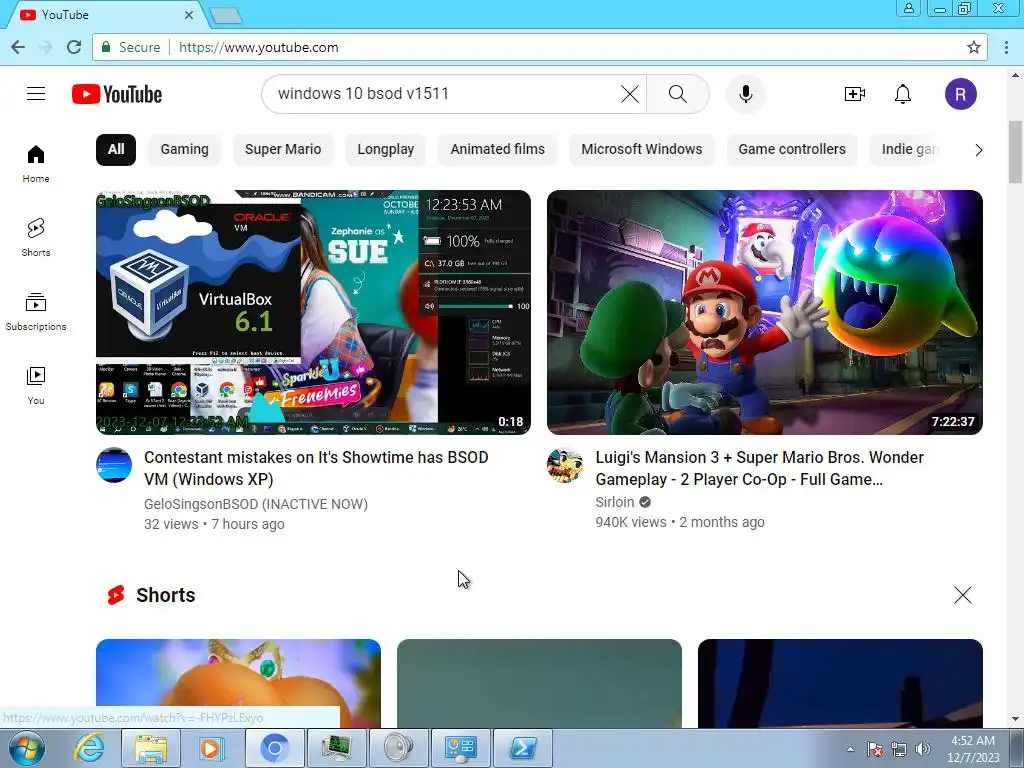Click the Chrome profile person icon in title bar
The height and width of the screenshot is (768, 1024).
tap(908, 8)
